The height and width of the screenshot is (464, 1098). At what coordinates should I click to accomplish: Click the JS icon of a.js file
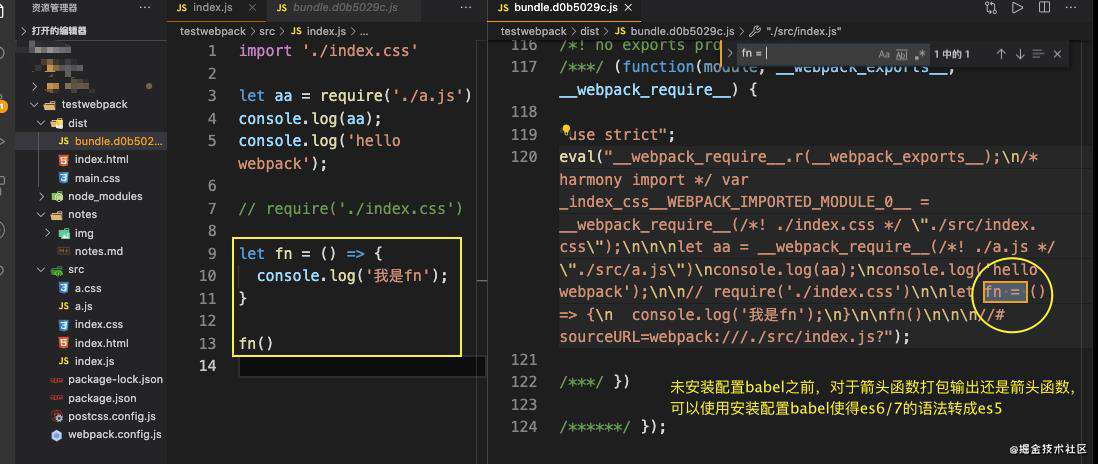[x=64, y=306]
